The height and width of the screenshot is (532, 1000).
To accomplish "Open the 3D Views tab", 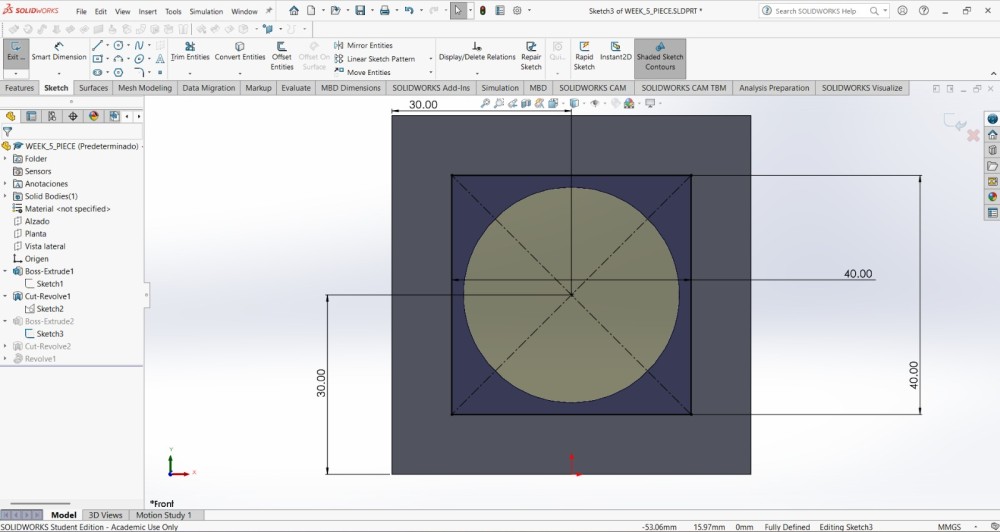I will [x=105, y=515].
